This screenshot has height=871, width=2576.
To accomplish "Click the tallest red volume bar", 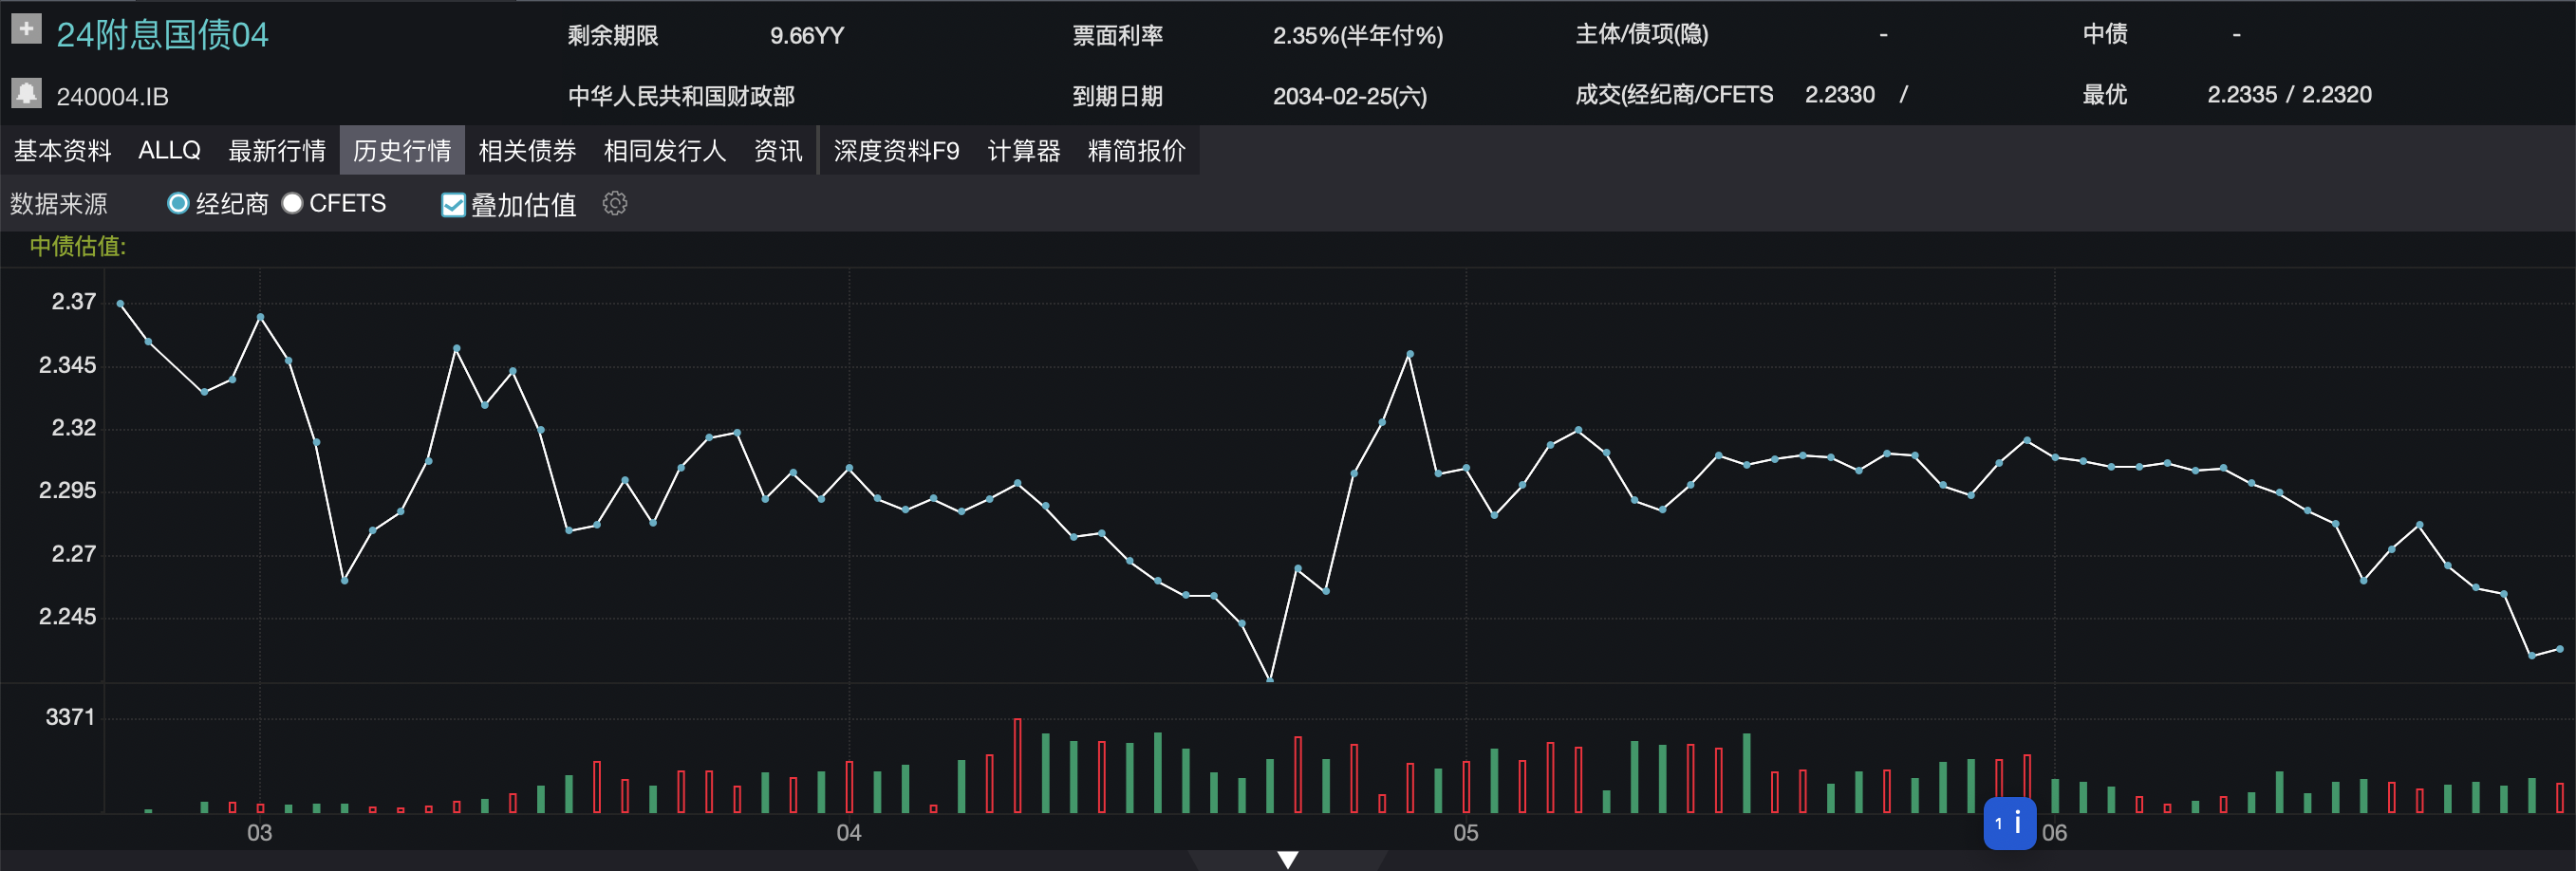I will (x=1017, y=765).
